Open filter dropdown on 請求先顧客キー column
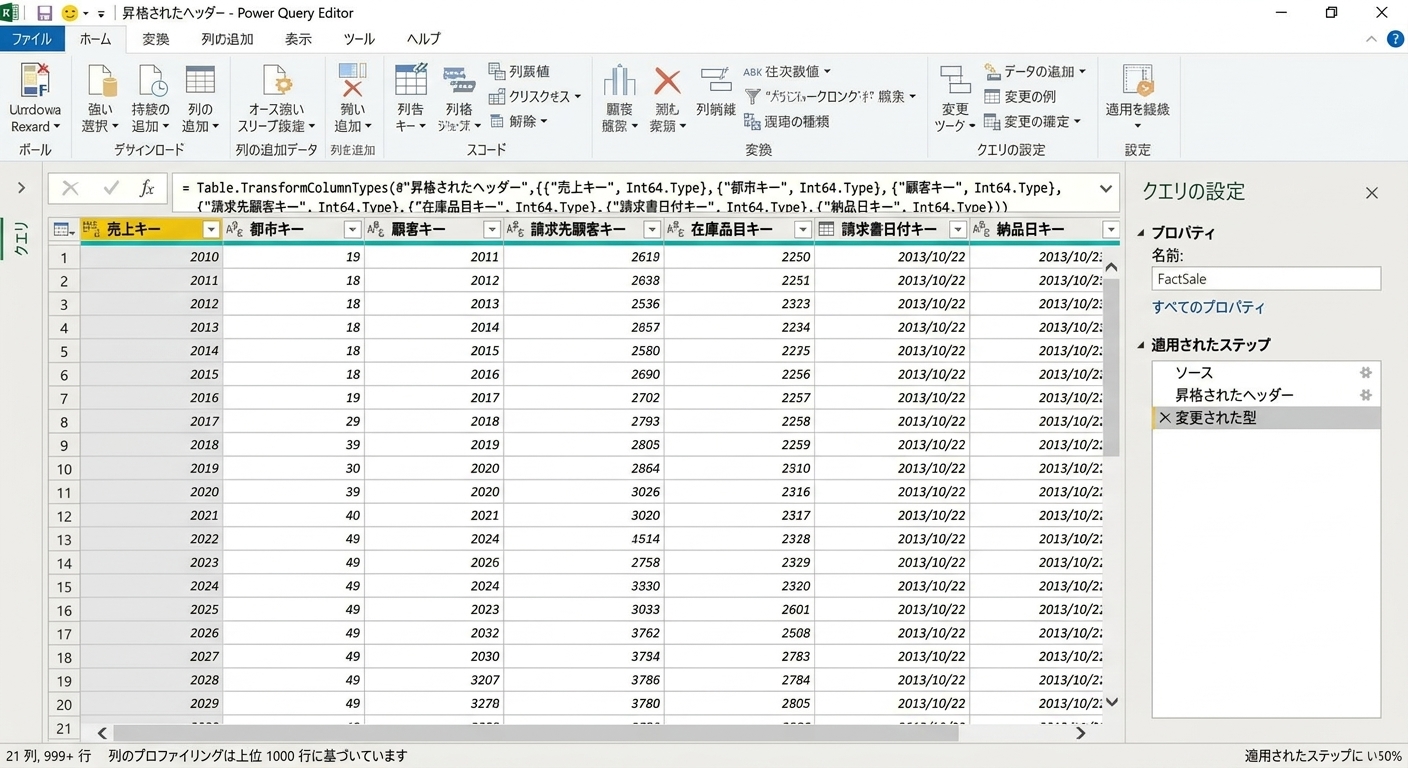Viewport: 1408px width, 768px height. 652,230
